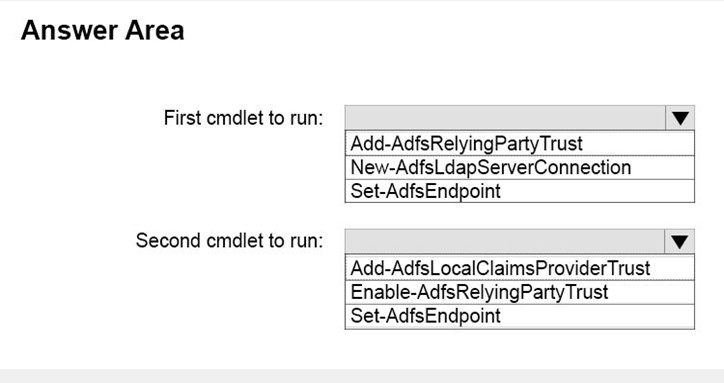Image resolution: width=724 pixels, height=383 pixels.
Task: Pick the LDAP server connection cmdlet entry
Action: point(519,167)
